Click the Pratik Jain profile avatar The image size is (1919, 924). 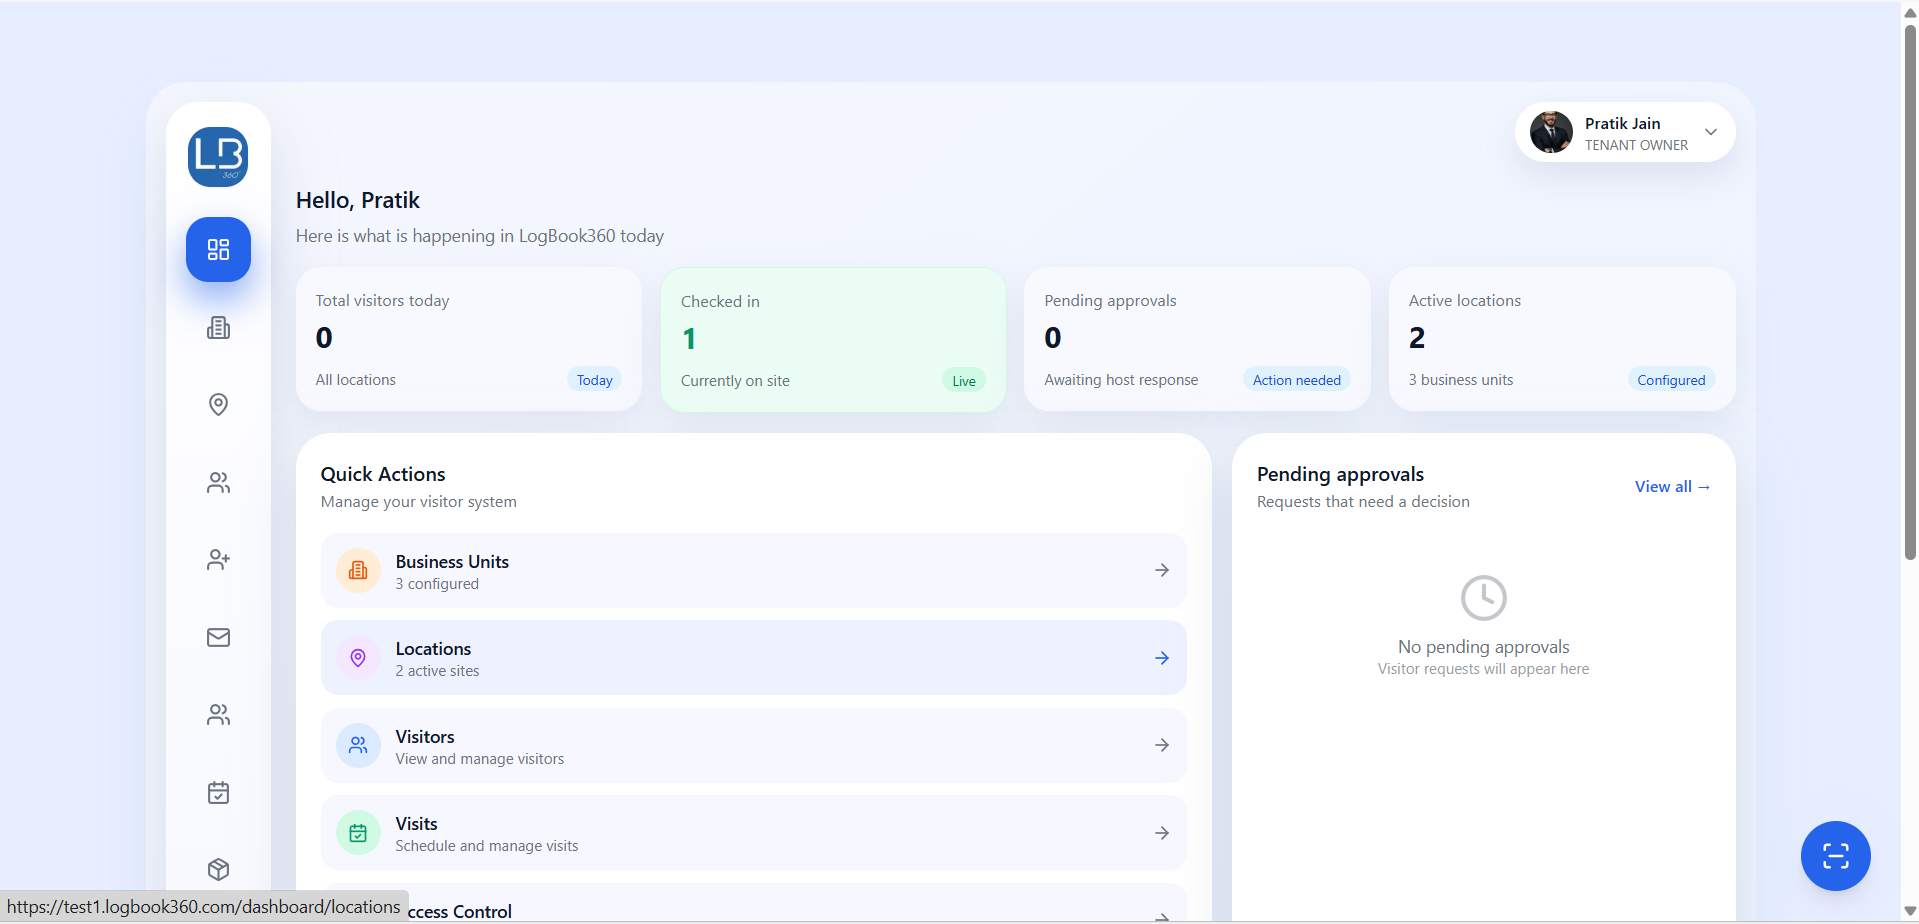point(1551,132)
